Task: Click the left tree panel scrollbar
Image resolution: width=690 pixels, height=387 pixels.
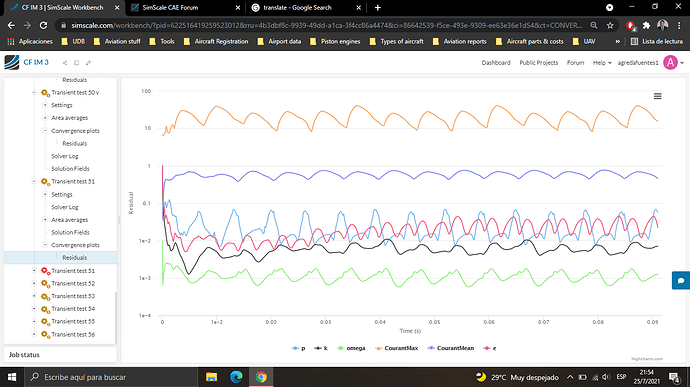Action: [116, 318]
